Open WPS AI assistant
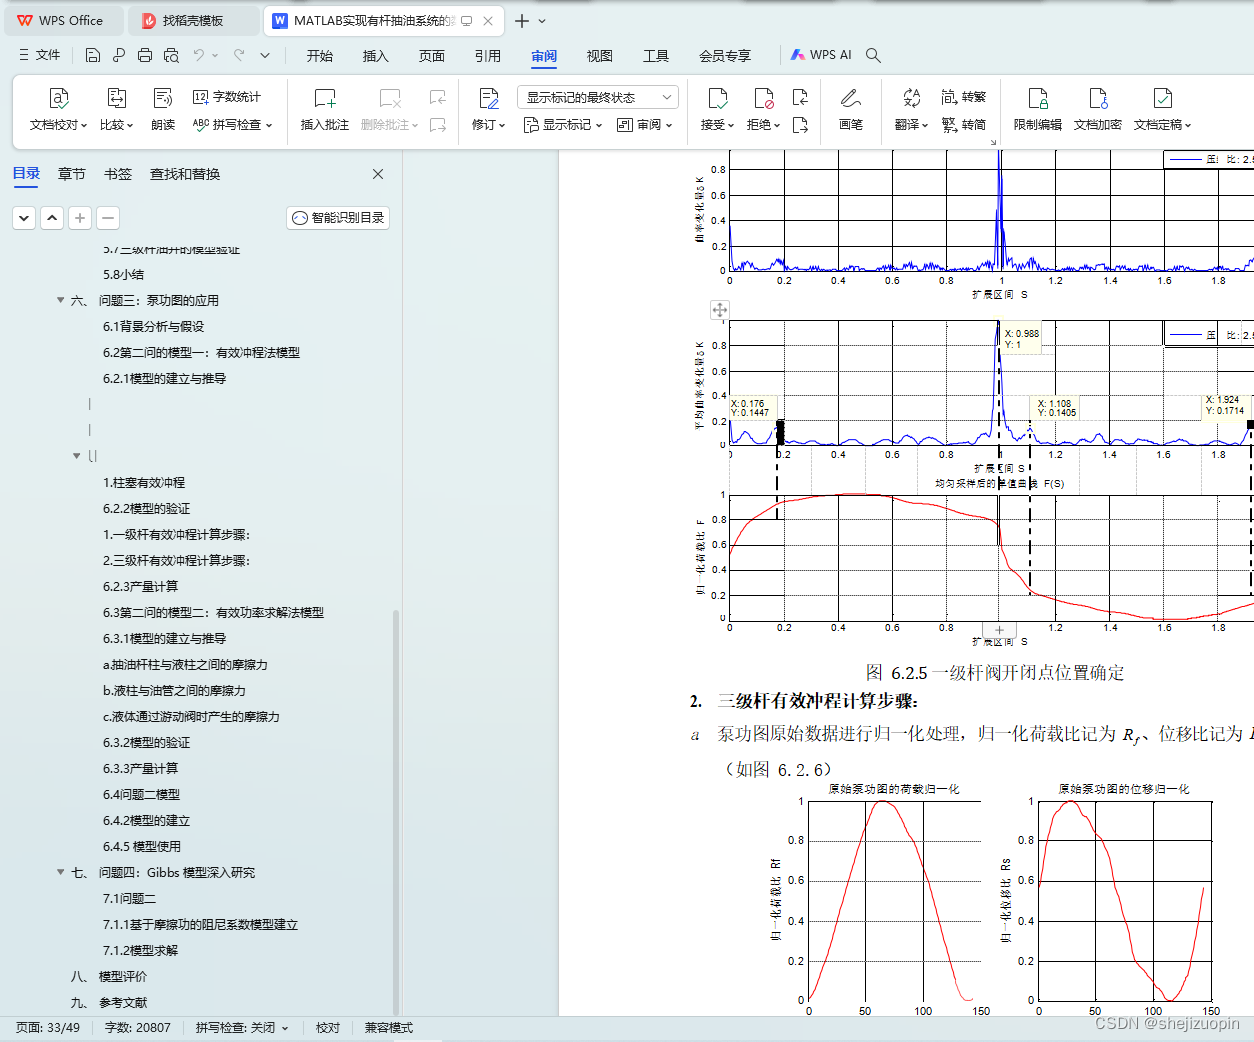The image size is (1254, 1042). 821,55
